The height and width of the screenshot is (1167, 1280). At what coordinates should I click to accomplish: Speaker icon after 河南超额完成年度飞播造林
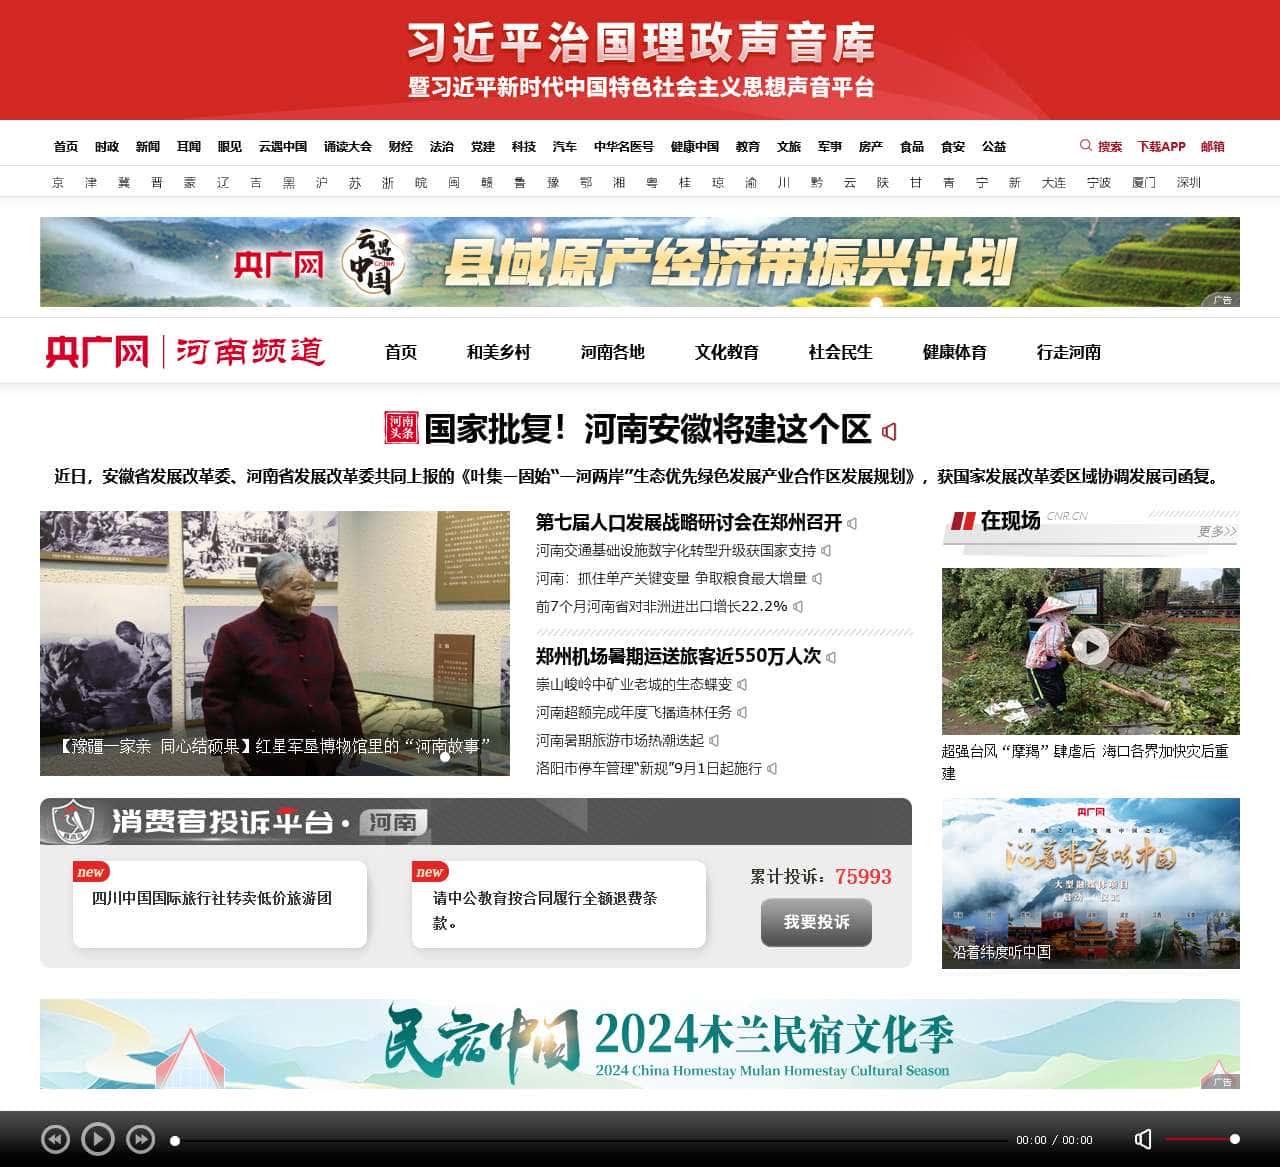[x=742, y=712]
